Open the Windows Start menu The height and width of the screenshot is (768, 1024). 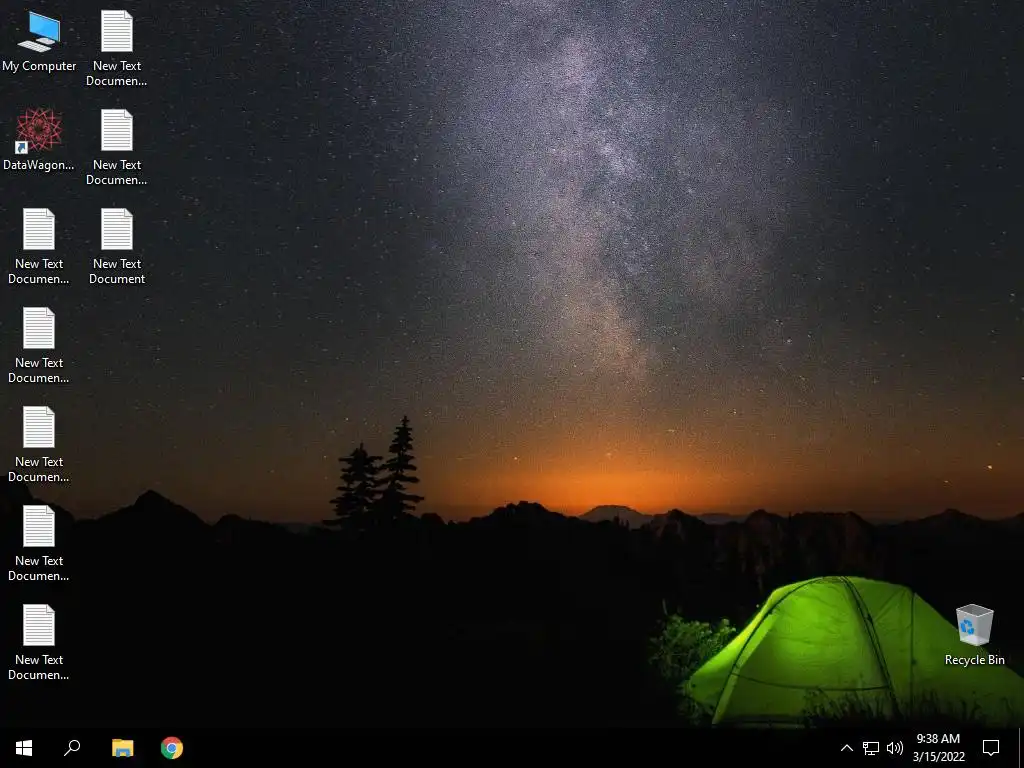point(24,748)
